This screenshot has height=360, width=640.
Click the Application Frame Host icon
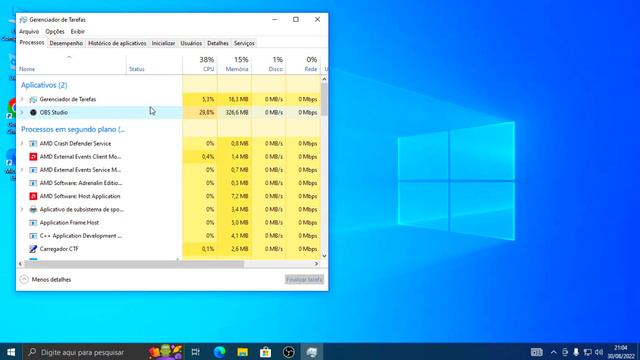pos(33,222)
